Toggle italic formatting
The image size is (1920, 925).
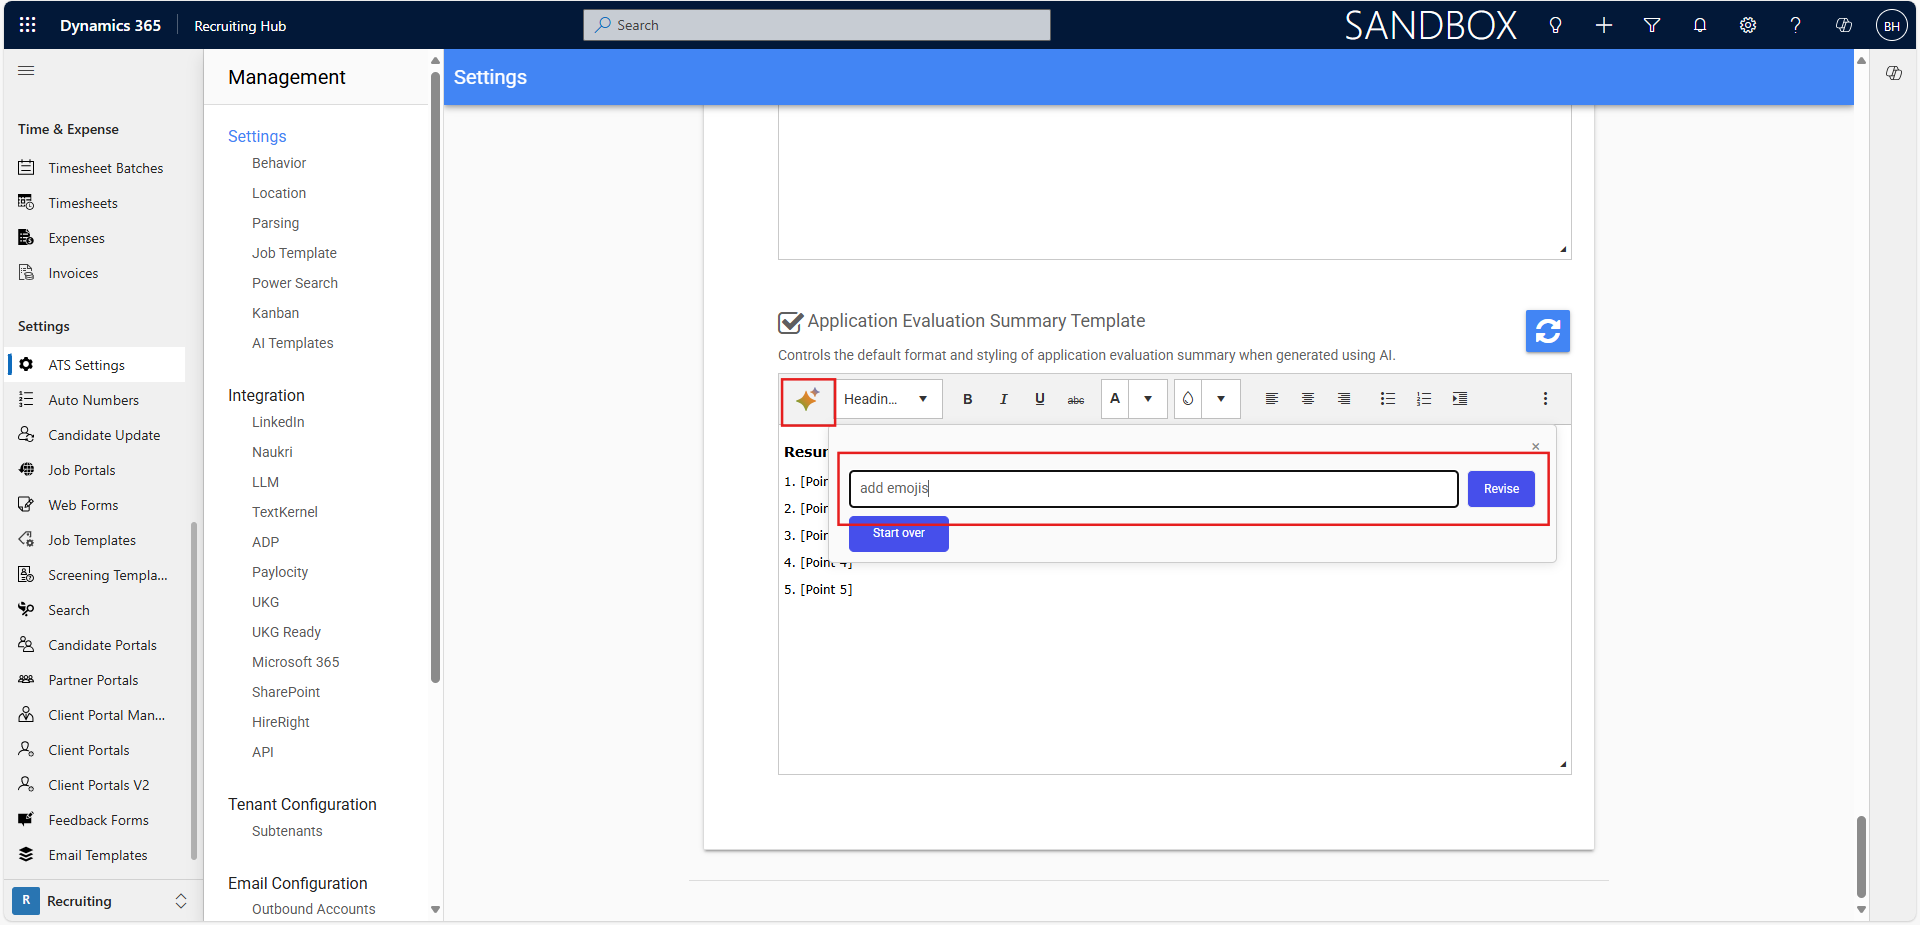tap(1003, 399)
